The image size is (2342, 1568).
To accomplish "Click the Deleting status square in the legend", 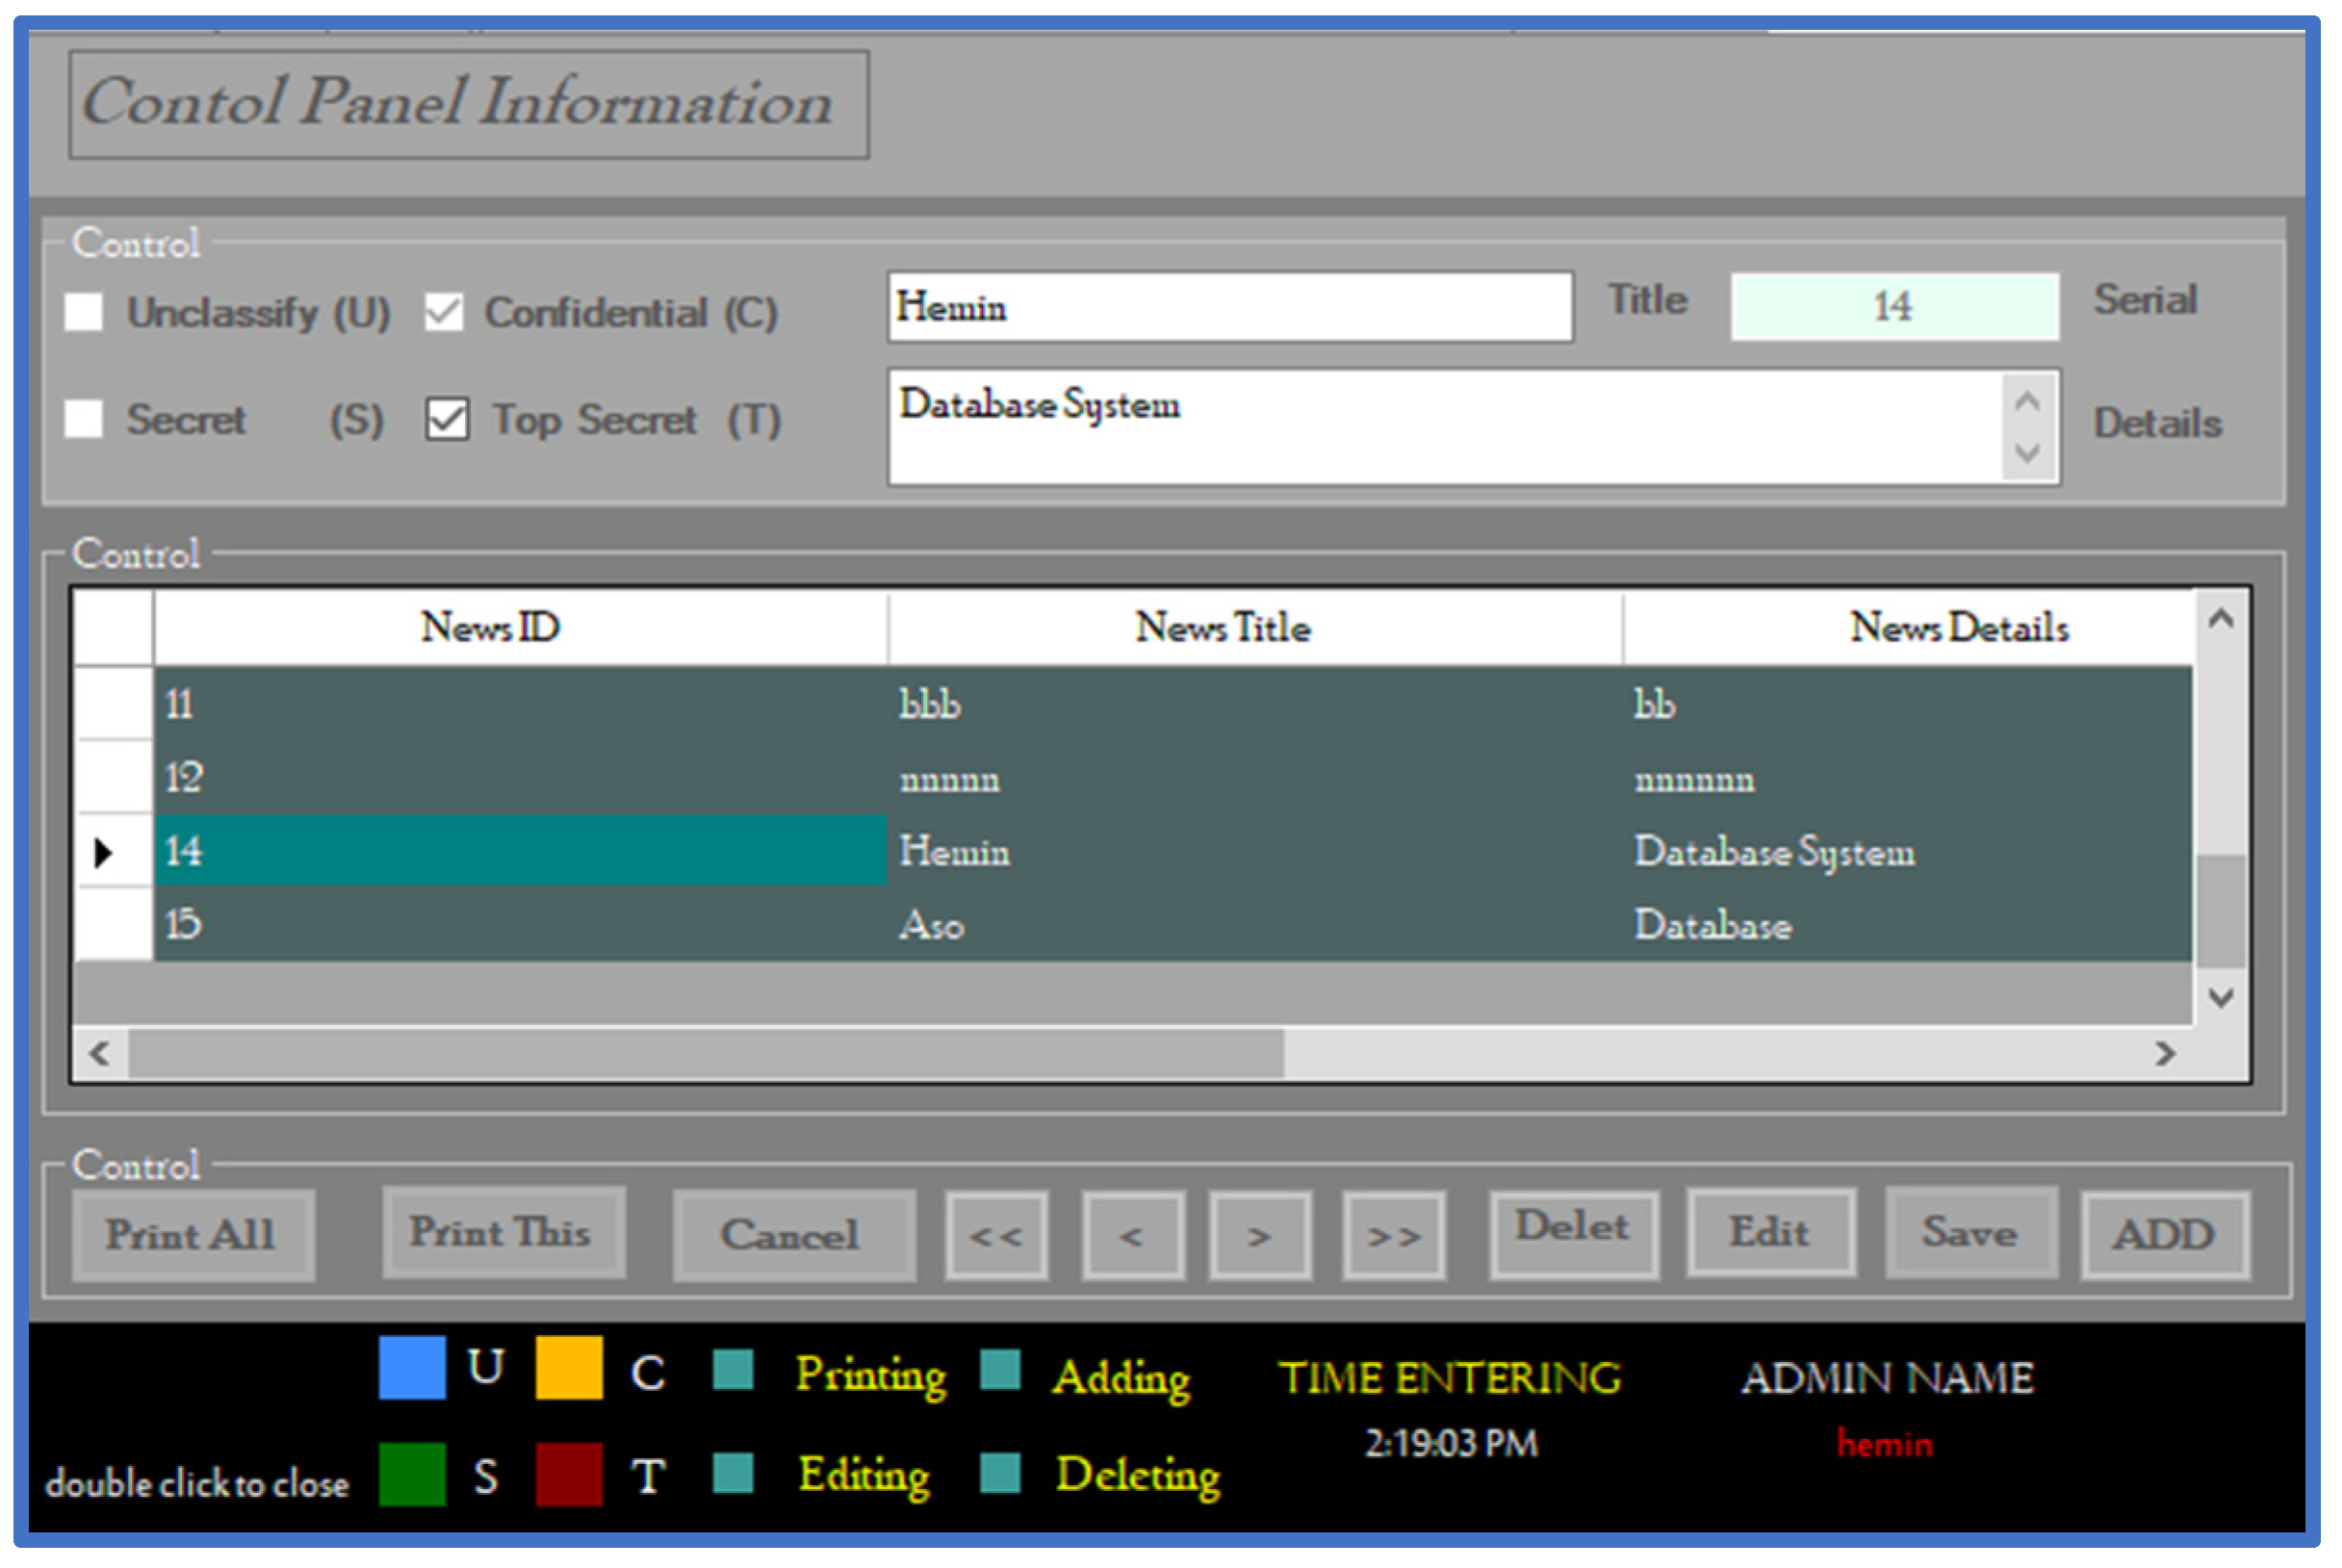I will [999, 1472].
